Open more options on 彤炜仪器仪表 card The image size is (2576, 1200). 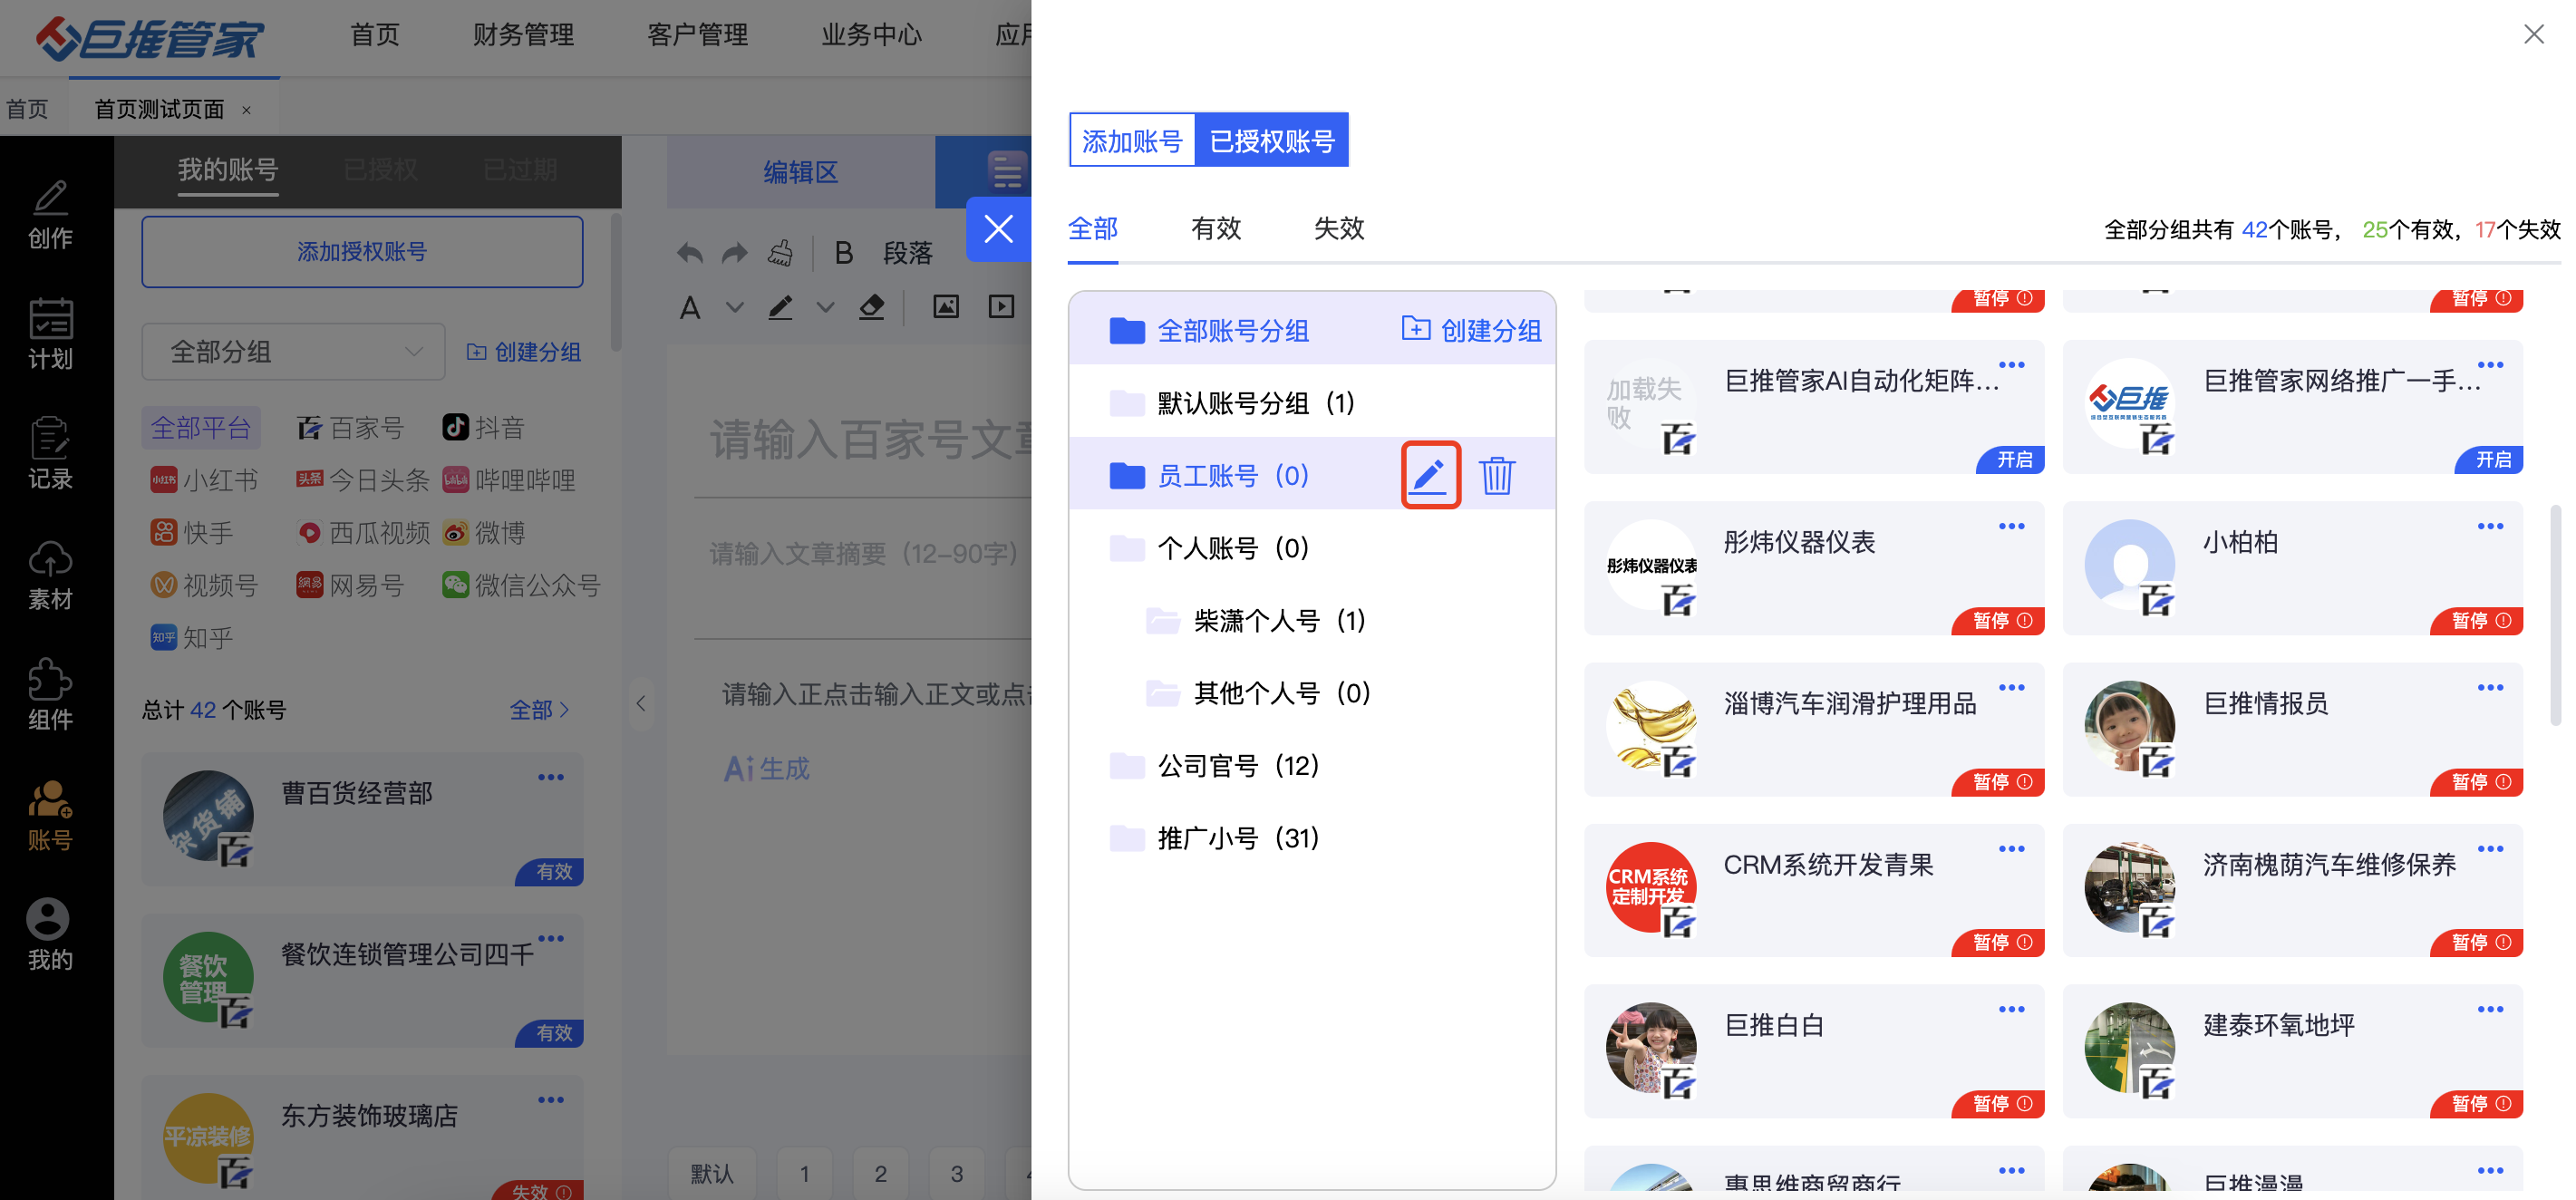[2011, 526]
